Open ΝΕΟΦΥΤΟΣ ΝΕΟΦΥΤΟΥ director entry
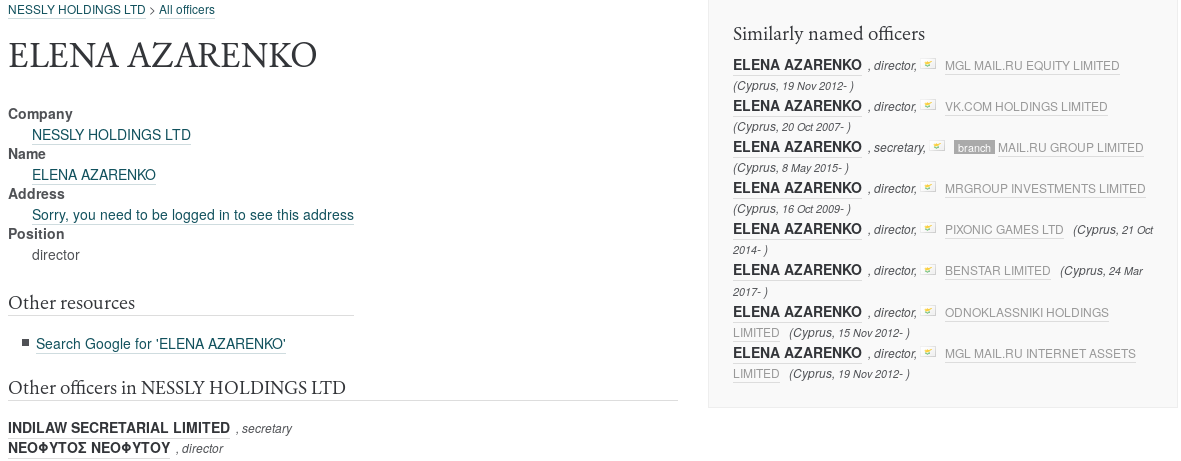The height and width of the screenshot is (461, 1181). (x=89, y=448)
